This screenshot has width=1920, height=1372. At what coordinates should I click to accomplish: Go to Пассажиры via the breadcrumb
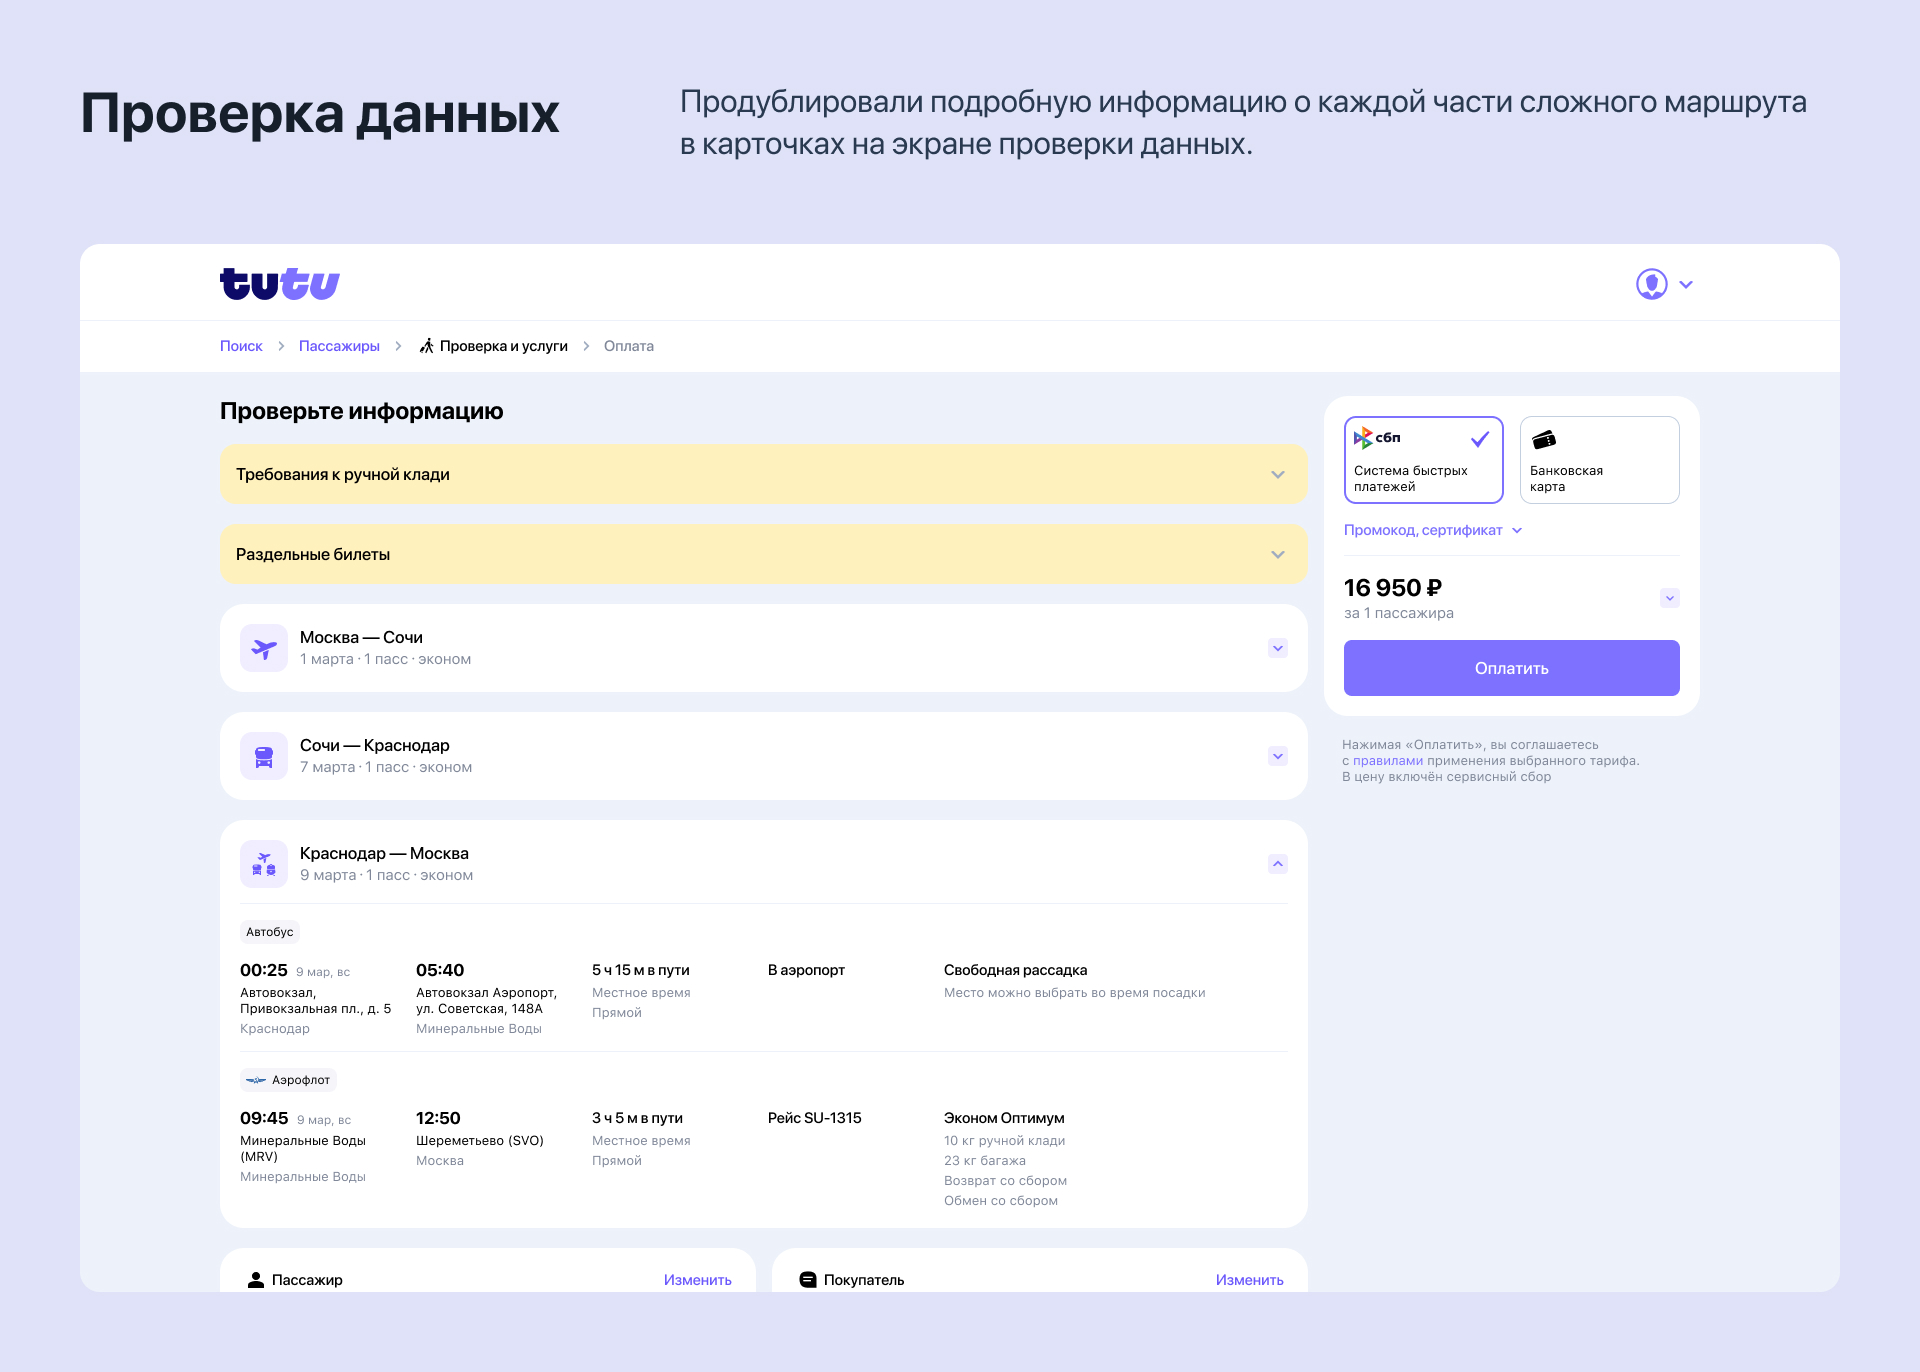(x=339, y=346)
